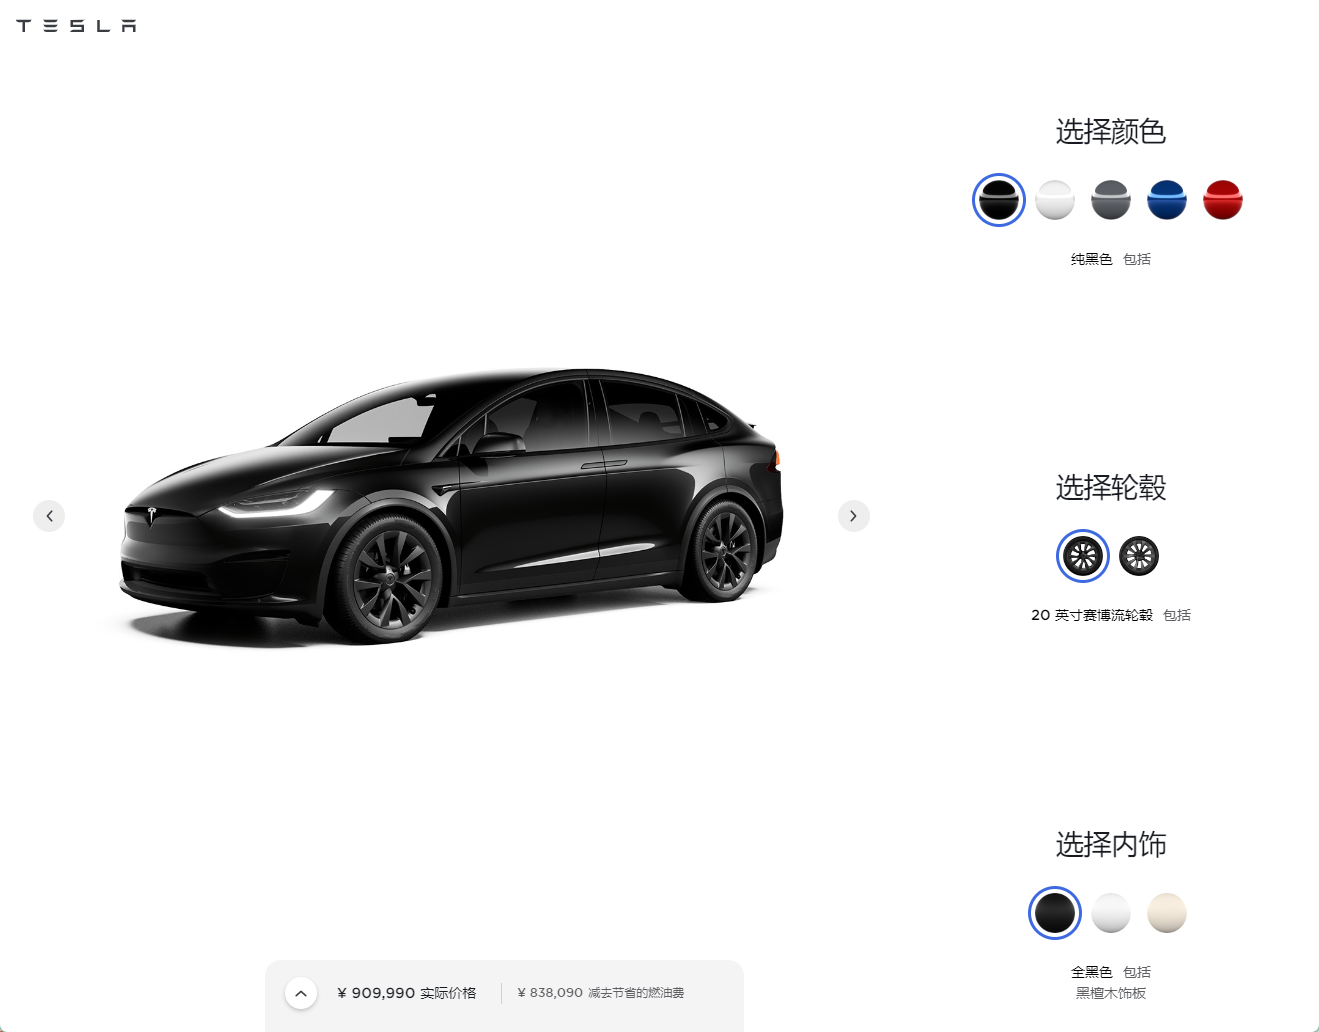Choose the white interior option
Image resolution: width=1319 pixels, height=1032 pixels.
pos(1111,913)
